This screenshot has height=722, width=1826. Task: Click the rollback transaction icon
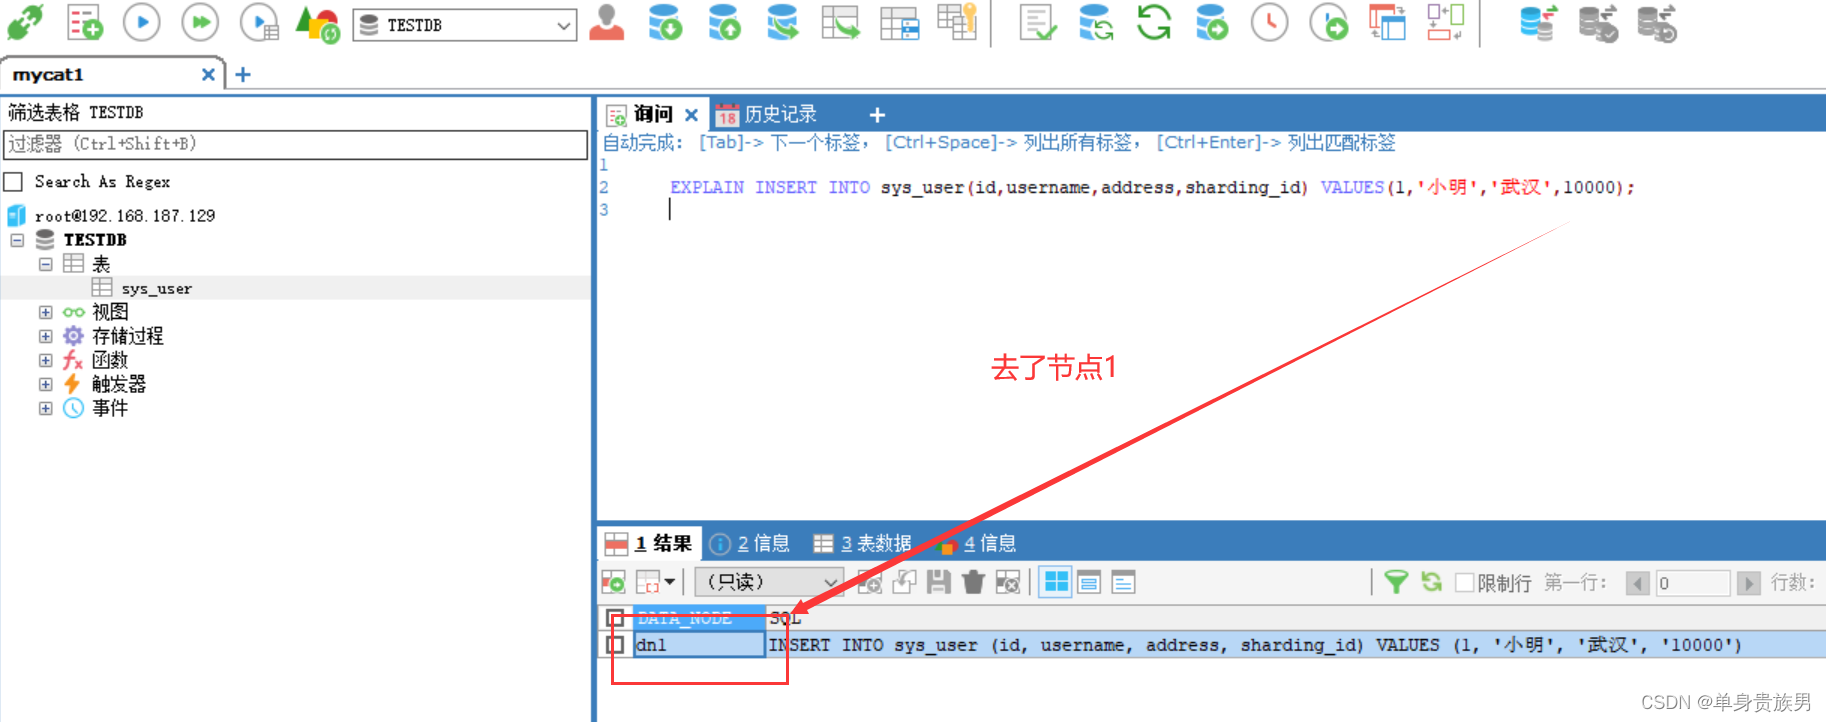tap(1657, 22)
